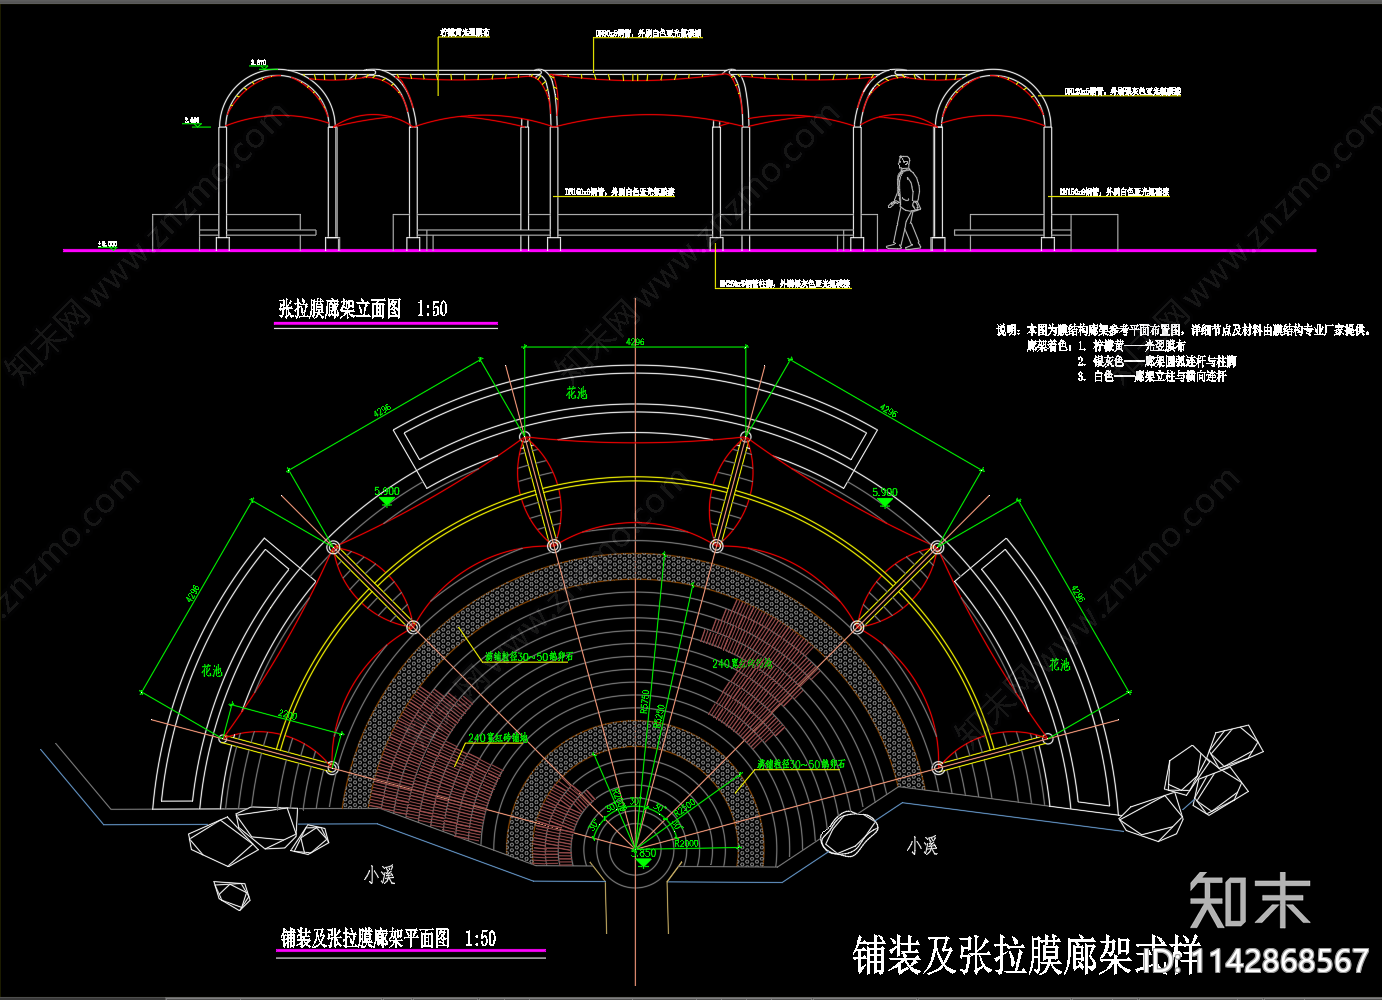Select the note beginning "2. 银灰色"
Screen dimensions: 1382x1000
pyautogui.click(x=1156, y=361)
